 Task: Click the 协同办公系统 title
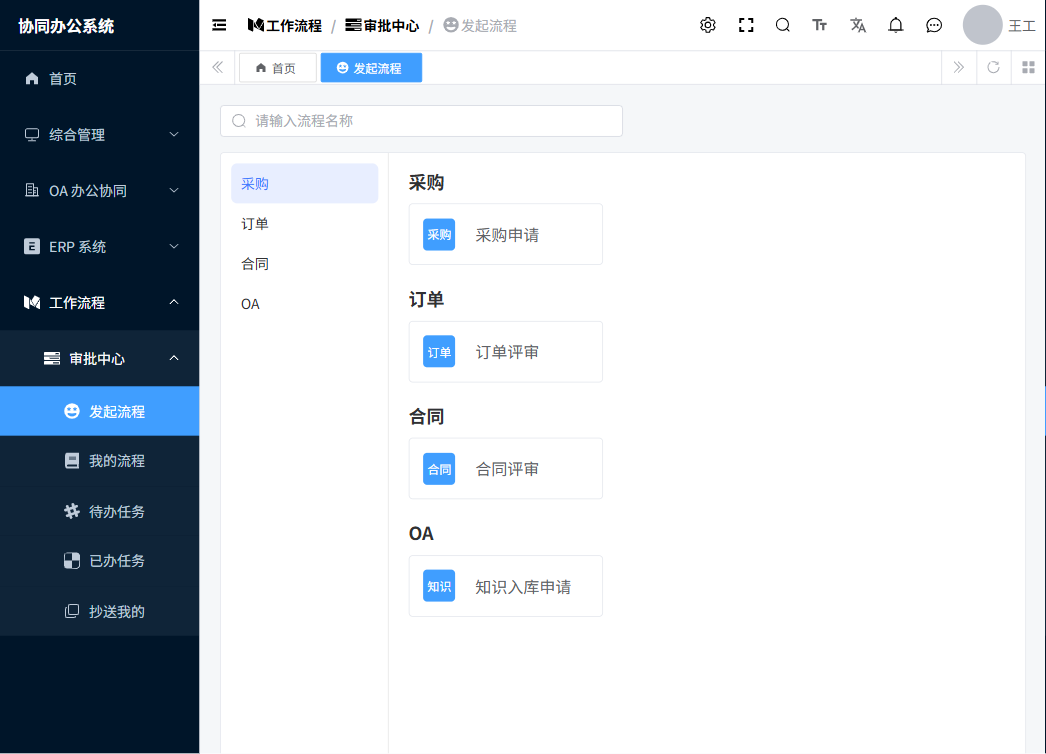[66, 26]
